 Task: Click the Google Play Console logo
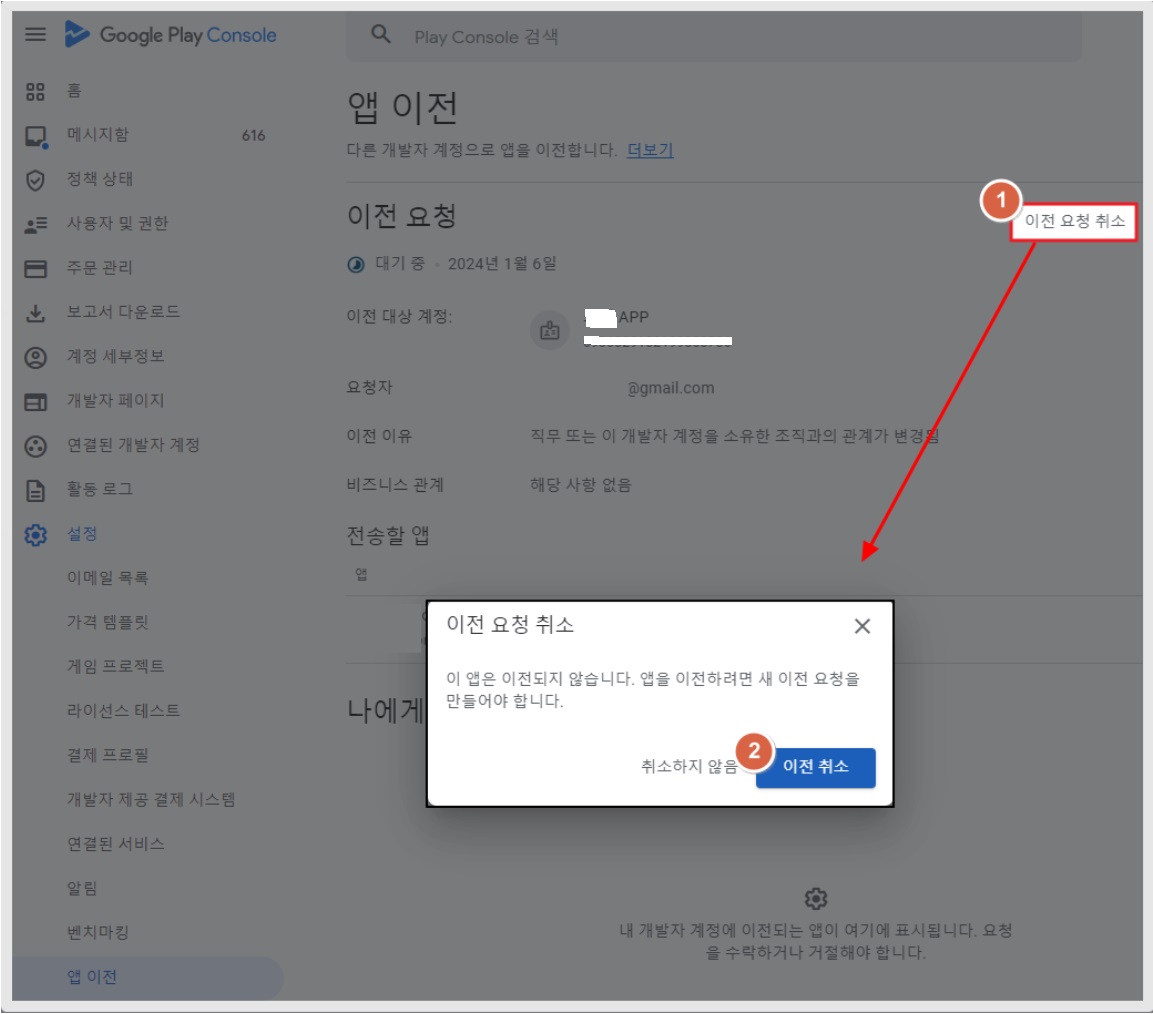coord(171,35)
